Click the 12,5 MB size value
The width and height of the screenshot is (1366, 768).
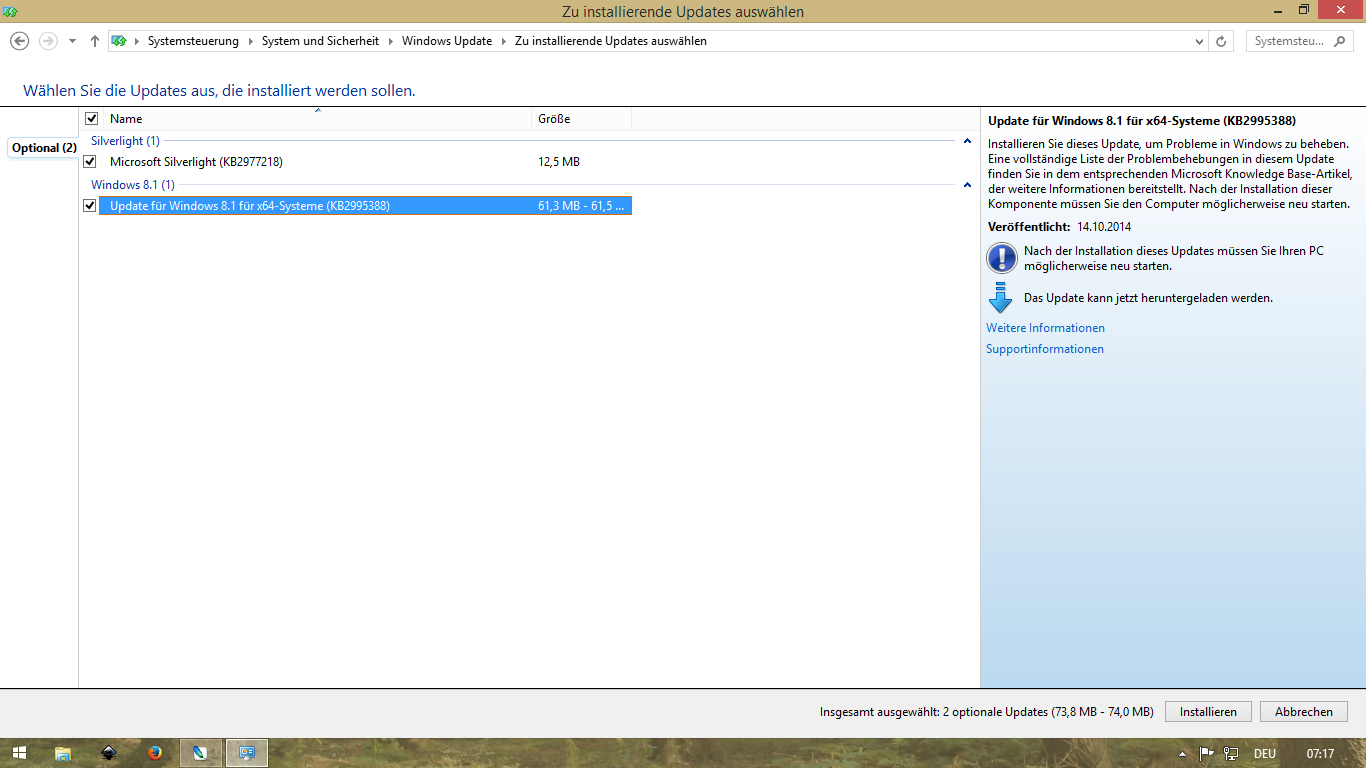coord(559,162)
